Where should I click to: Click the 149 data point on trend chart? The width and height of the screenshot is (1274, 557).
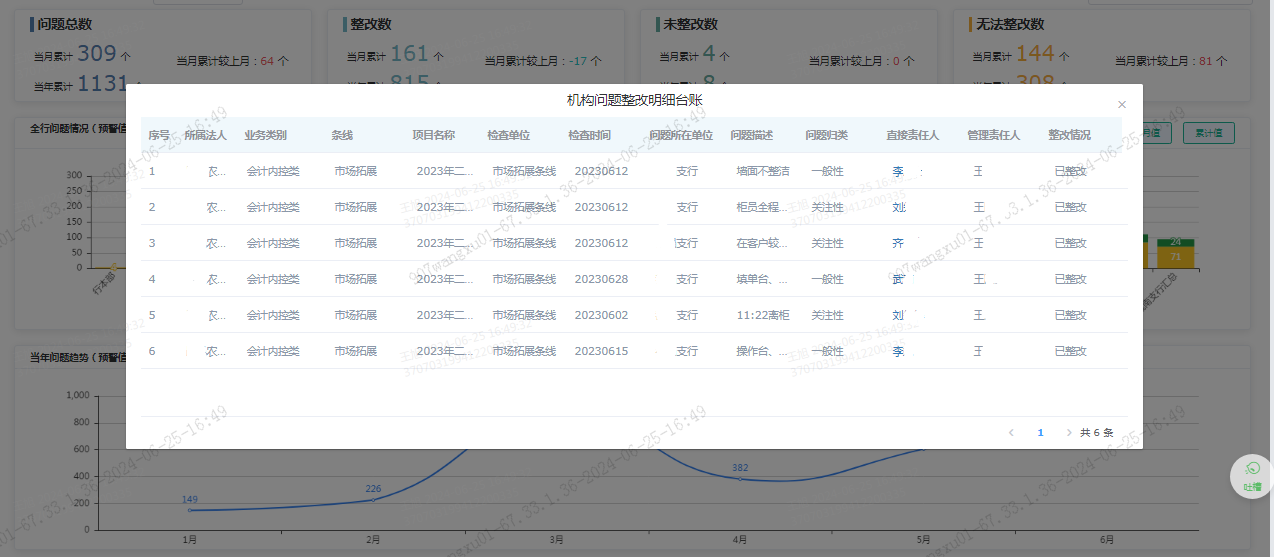coord(189,509)
